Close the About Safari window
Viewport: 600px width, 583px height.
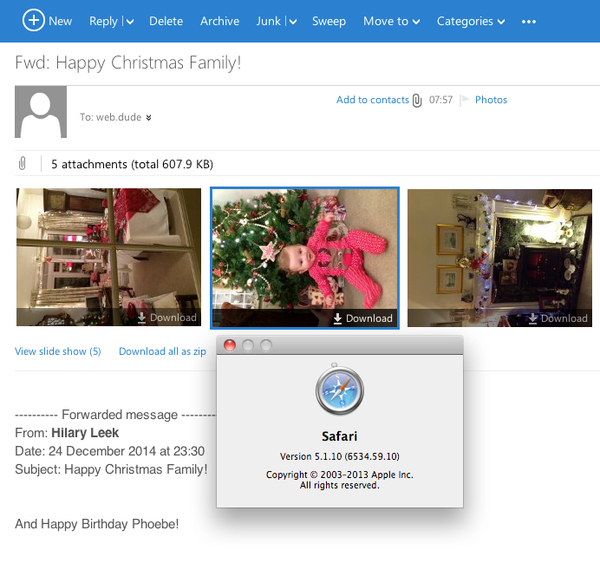coord(230,345)
